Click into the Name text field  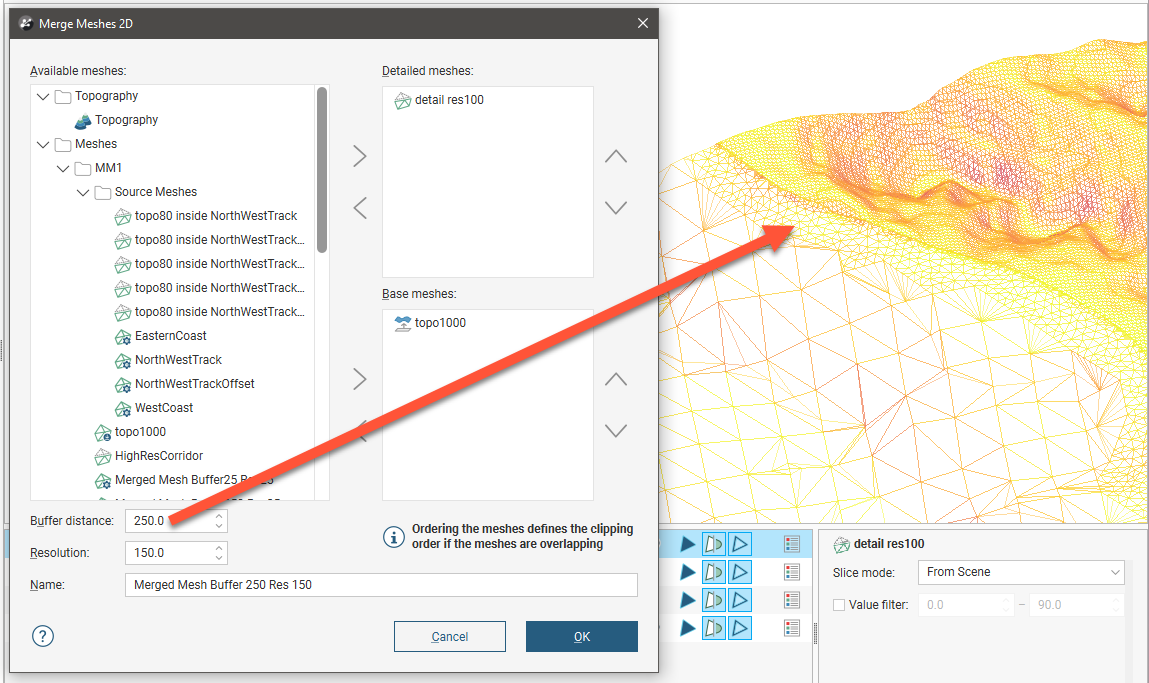(380, 585)
